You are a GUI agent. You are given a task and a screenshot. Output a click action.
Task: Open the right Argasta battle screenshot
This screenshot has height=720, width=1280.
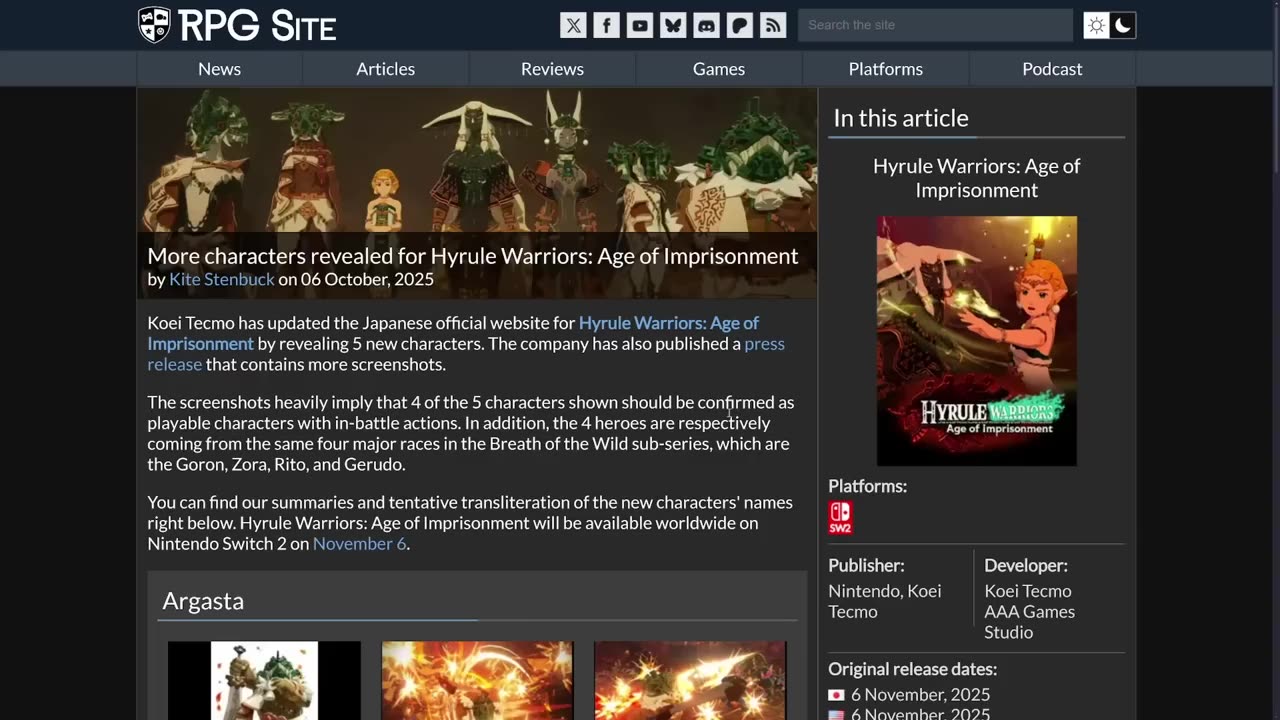(x=690, y=681)
